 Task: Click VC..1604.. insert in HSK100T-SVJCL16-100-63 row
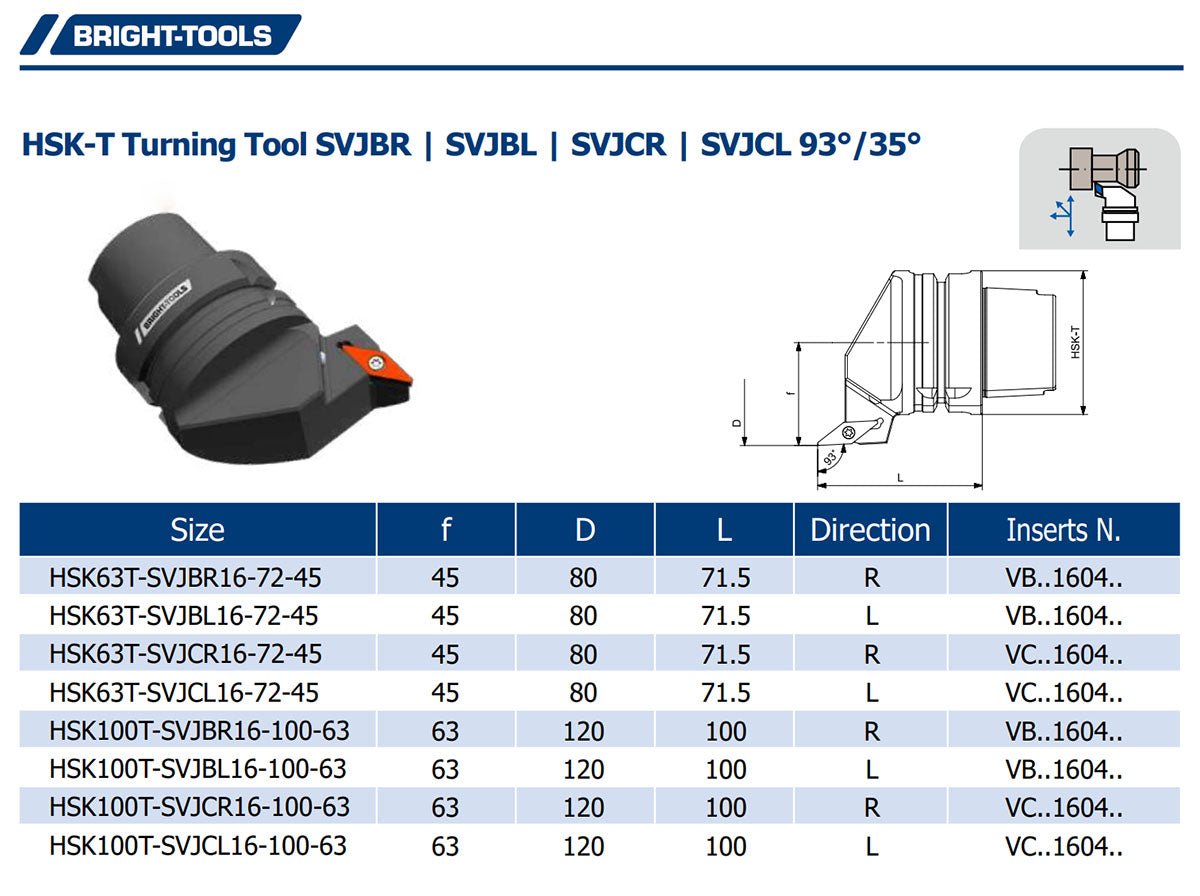1064,846
